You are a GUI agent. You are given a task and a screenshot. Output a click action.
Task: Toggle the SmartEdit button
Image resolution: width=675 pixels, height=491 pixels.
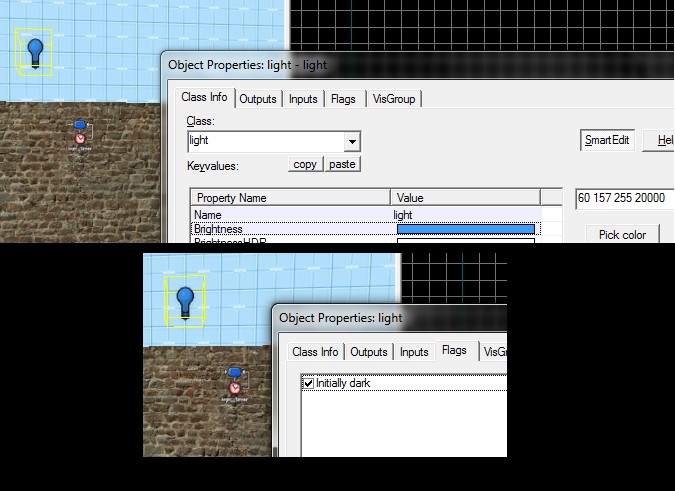[x=607, y=140]
